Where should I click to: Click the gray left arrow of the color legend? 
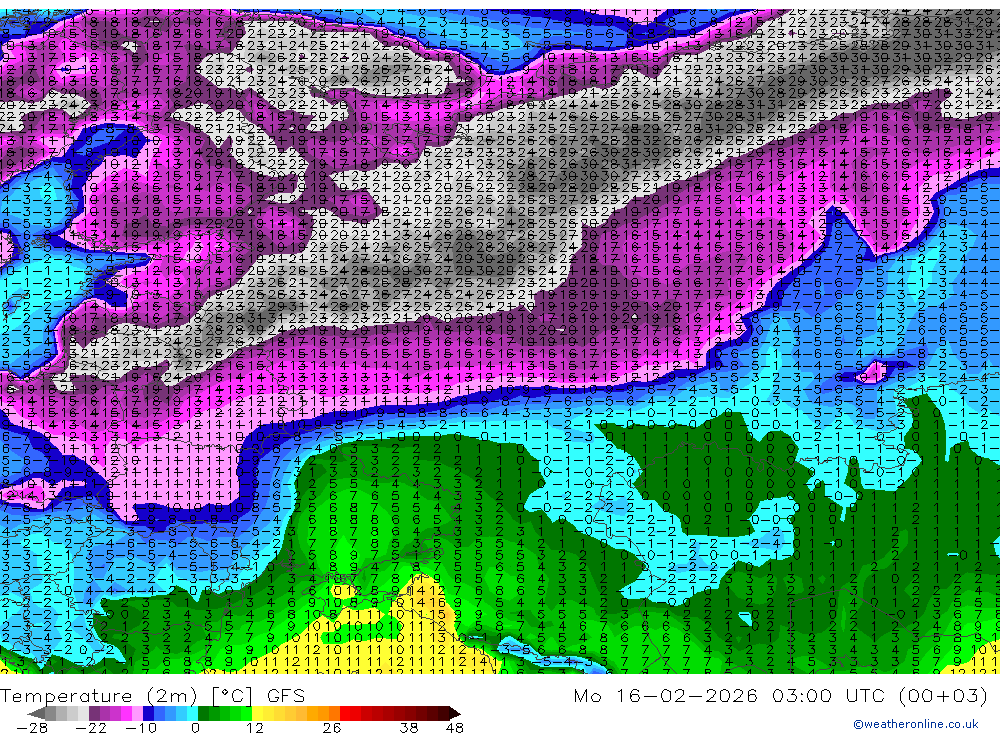coord(36,714)
